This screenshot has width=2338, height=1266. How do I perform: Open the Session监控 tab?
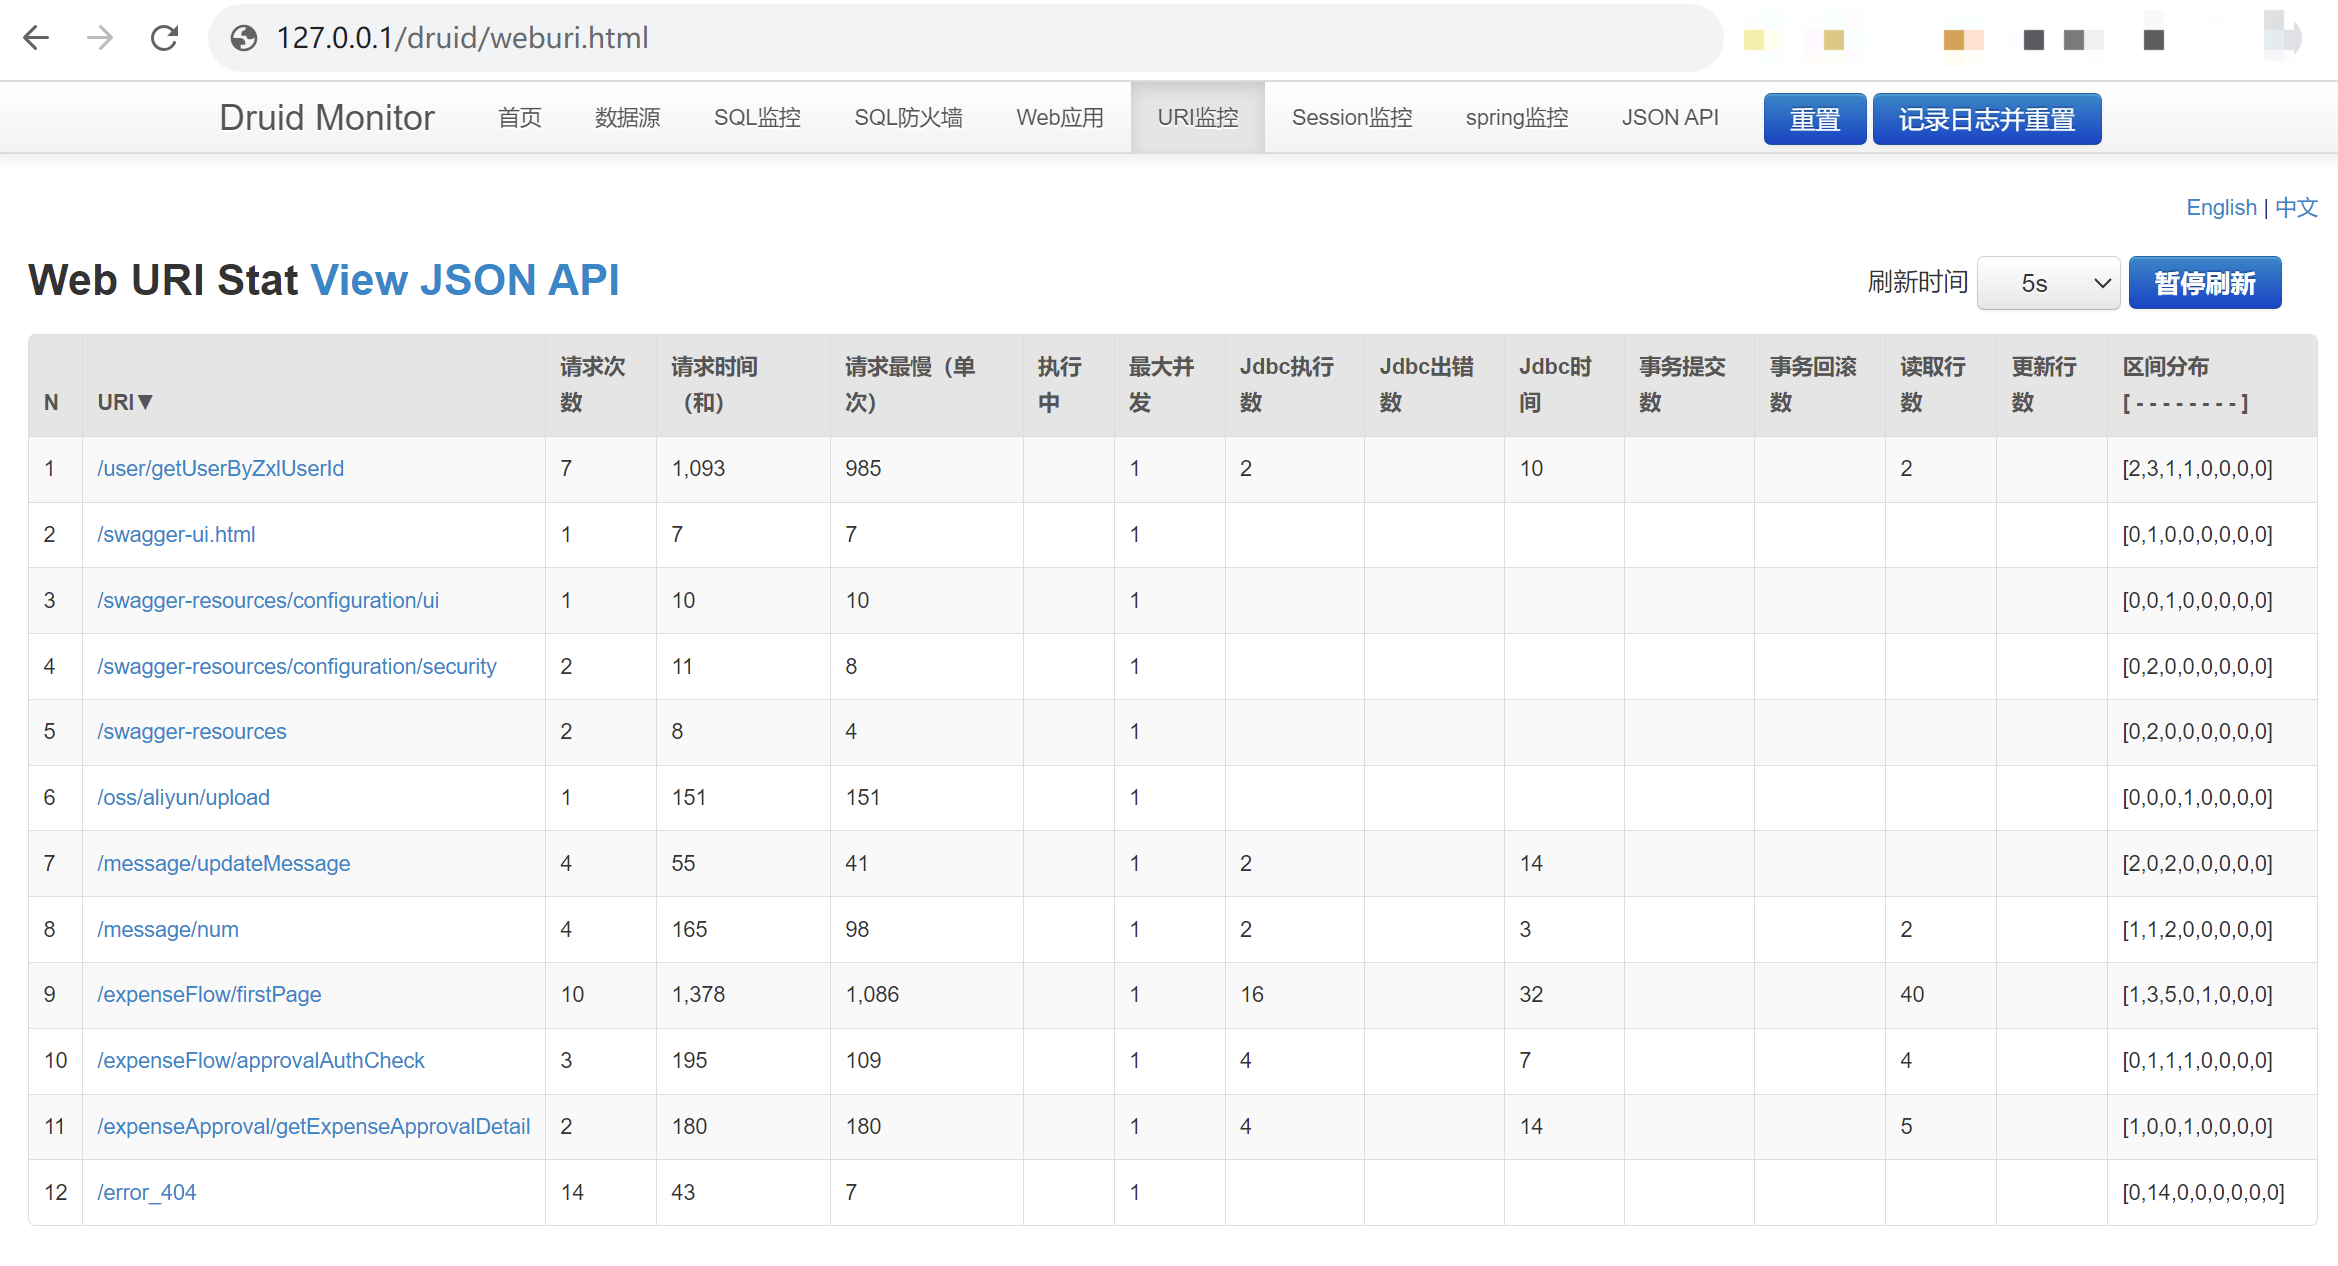[1351, 118]
